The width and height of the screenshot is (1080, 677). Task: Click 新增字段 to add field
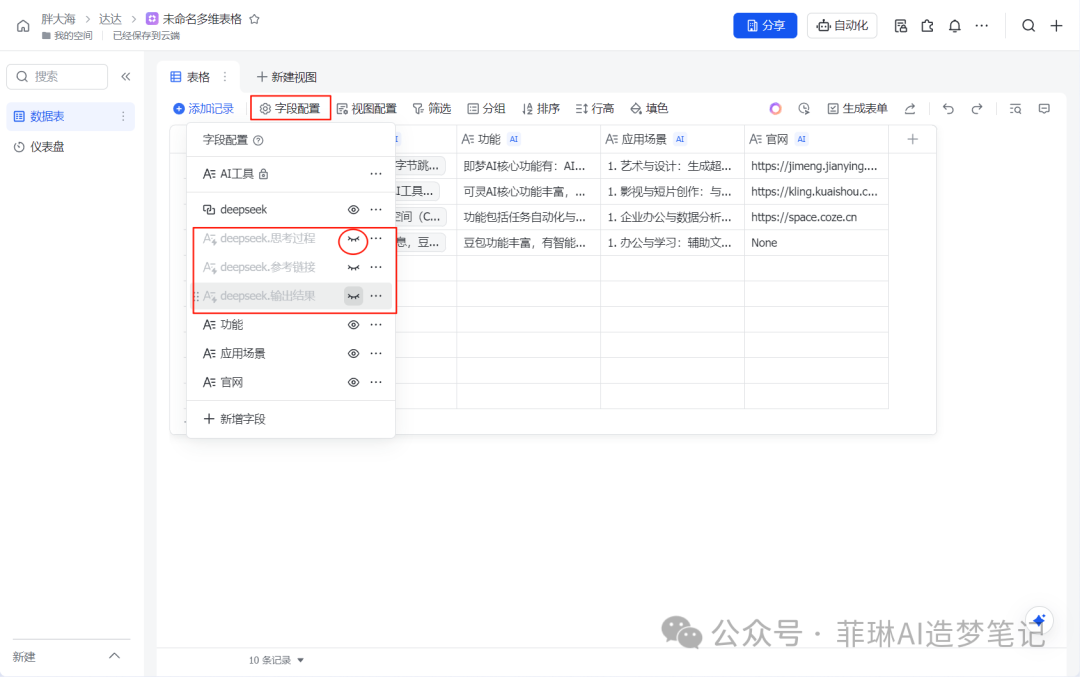point(235,419)
